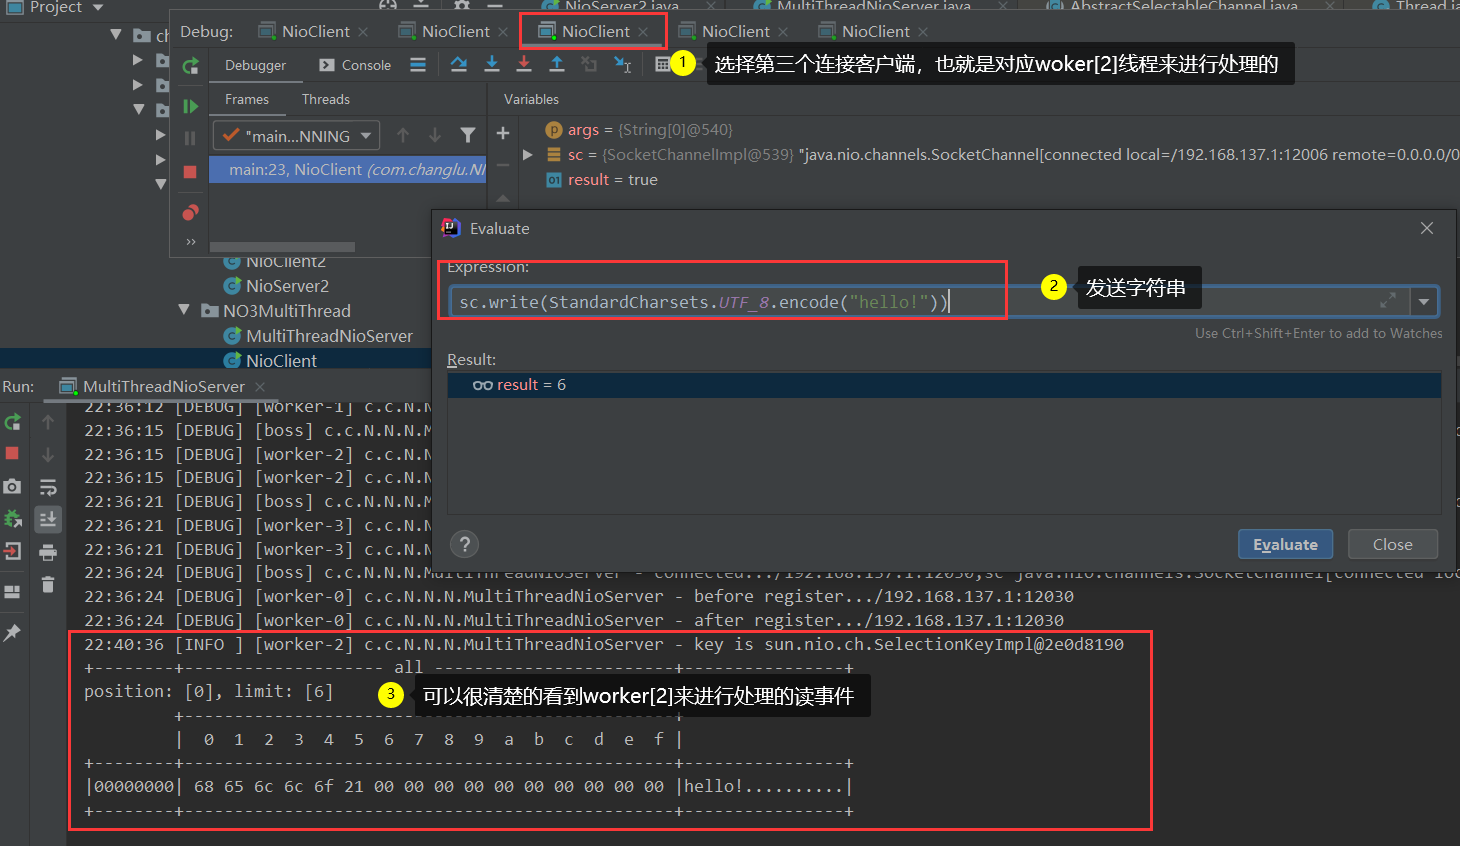
Task: Open help for the Evaluate dialog
Action: click(x=464, y=544)
